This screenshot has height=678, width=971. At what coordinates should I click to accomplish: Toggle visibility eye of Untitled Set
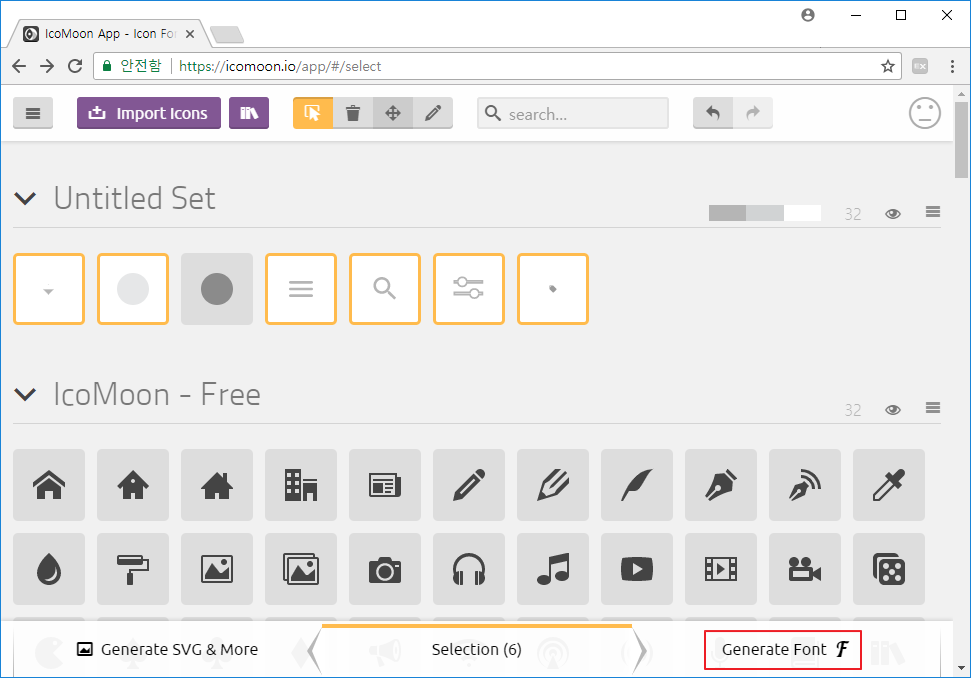click(892, 214)
